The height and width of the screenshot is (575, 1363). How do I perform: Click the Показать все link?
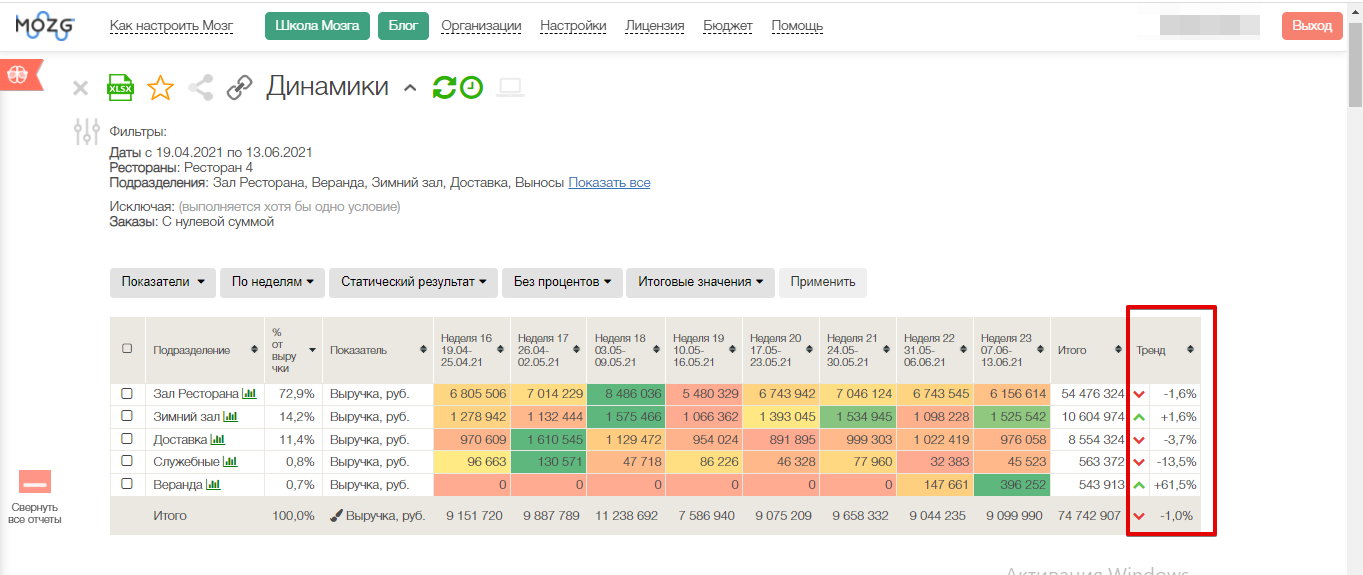[x=609, y=183]
